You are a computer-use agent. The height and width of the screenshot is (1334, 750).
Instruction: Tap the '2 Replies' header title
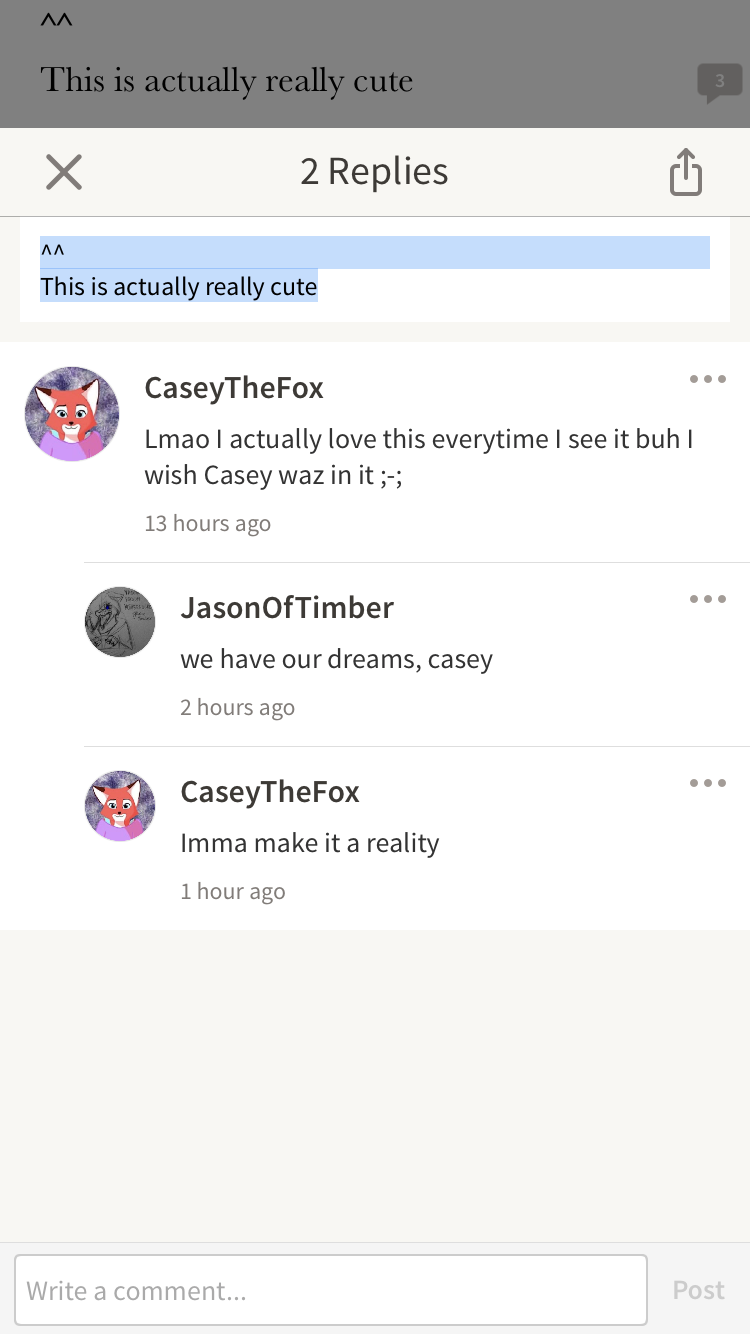pos(374,172)
